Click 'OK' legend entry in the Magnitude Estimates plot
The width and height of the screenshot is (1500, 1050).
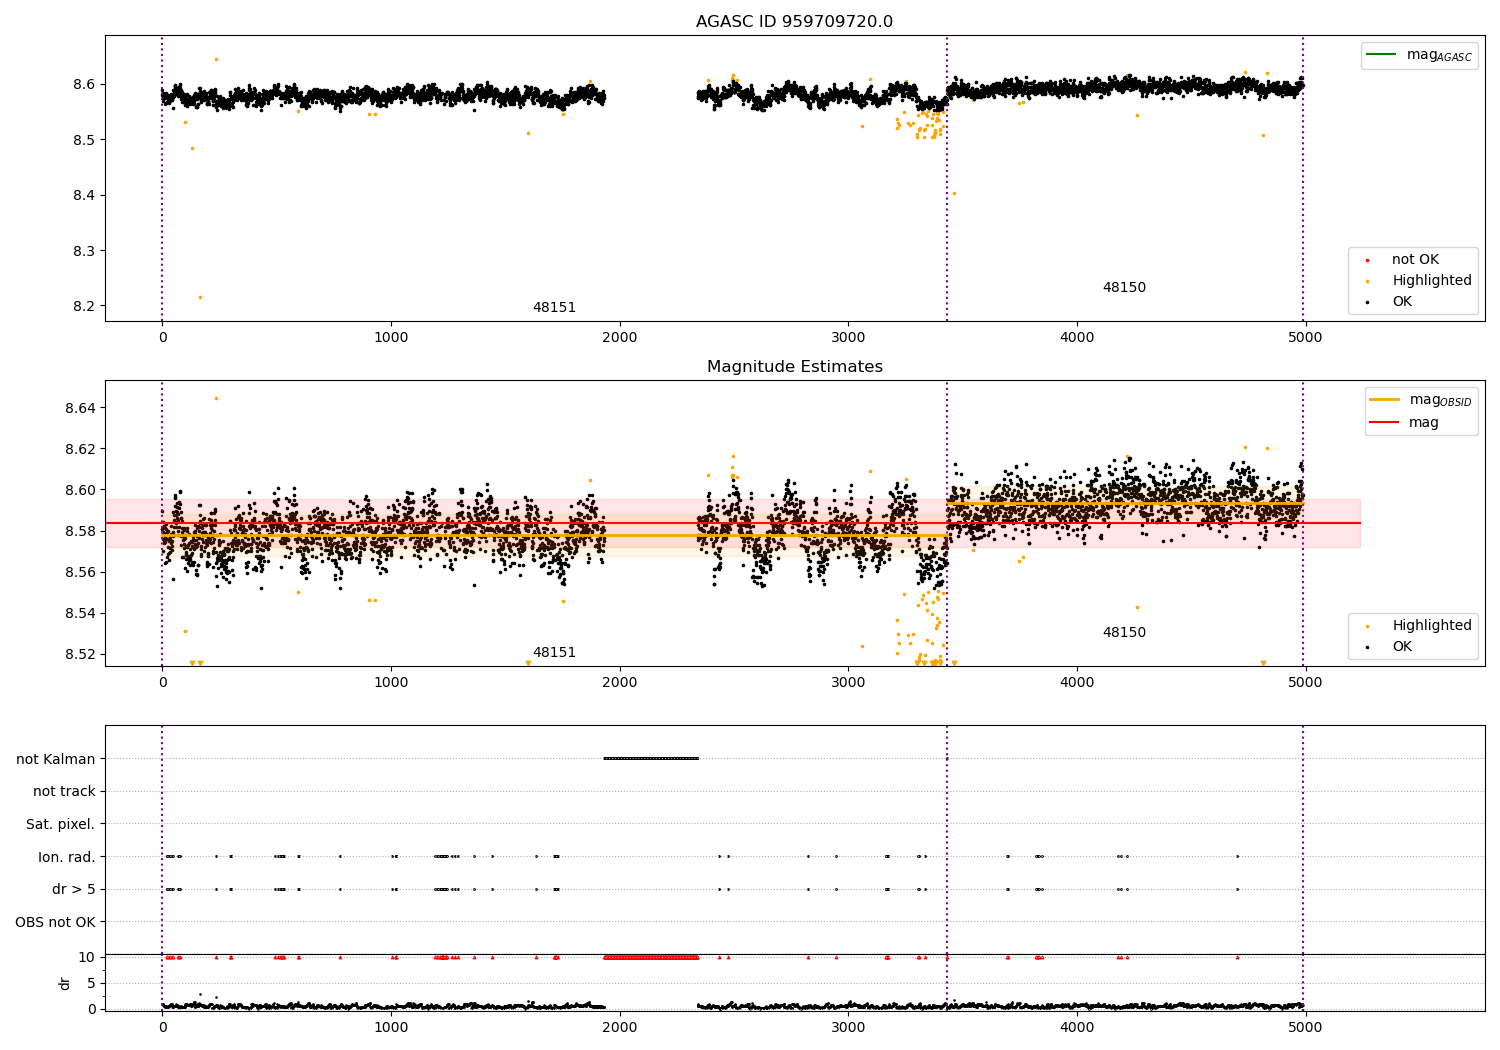tap(1390, 647)
